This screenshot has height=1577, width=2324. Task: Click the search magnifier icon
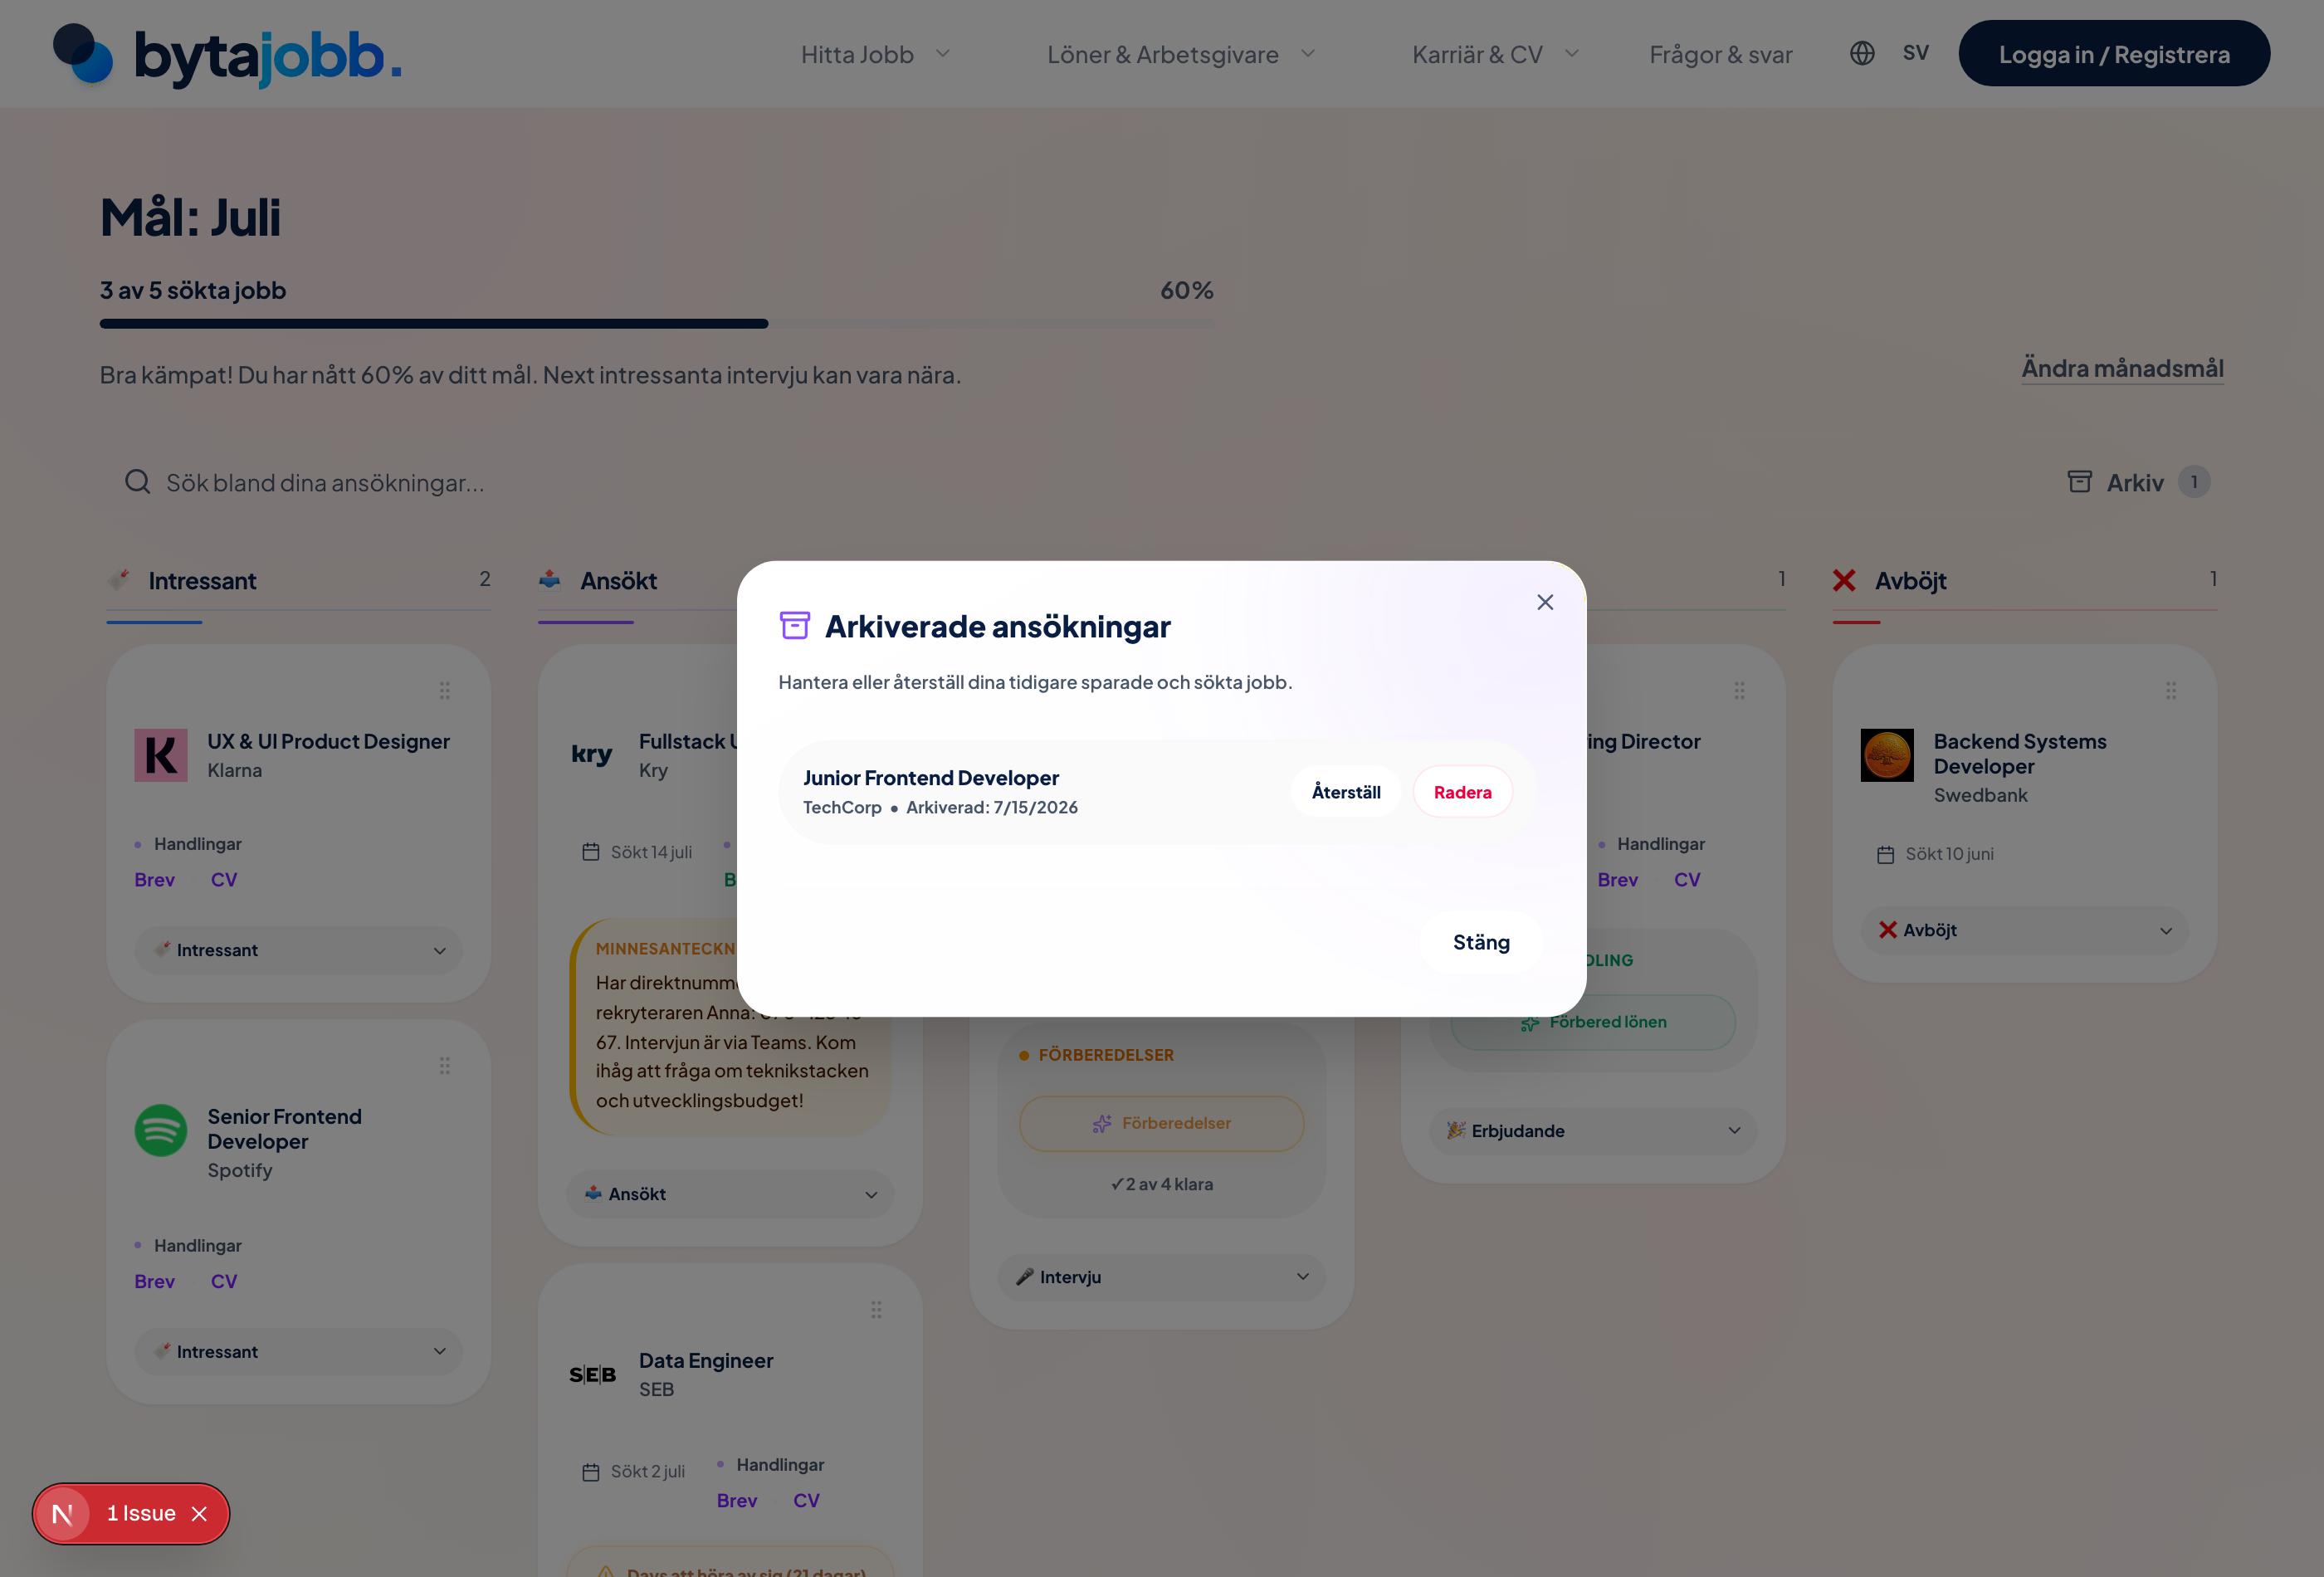[x=138, y=482]
